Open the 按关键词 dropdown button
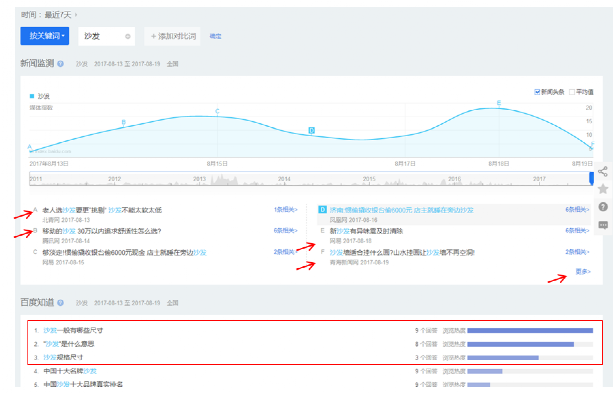The image size is (613, 393). (x=45, y=36)
